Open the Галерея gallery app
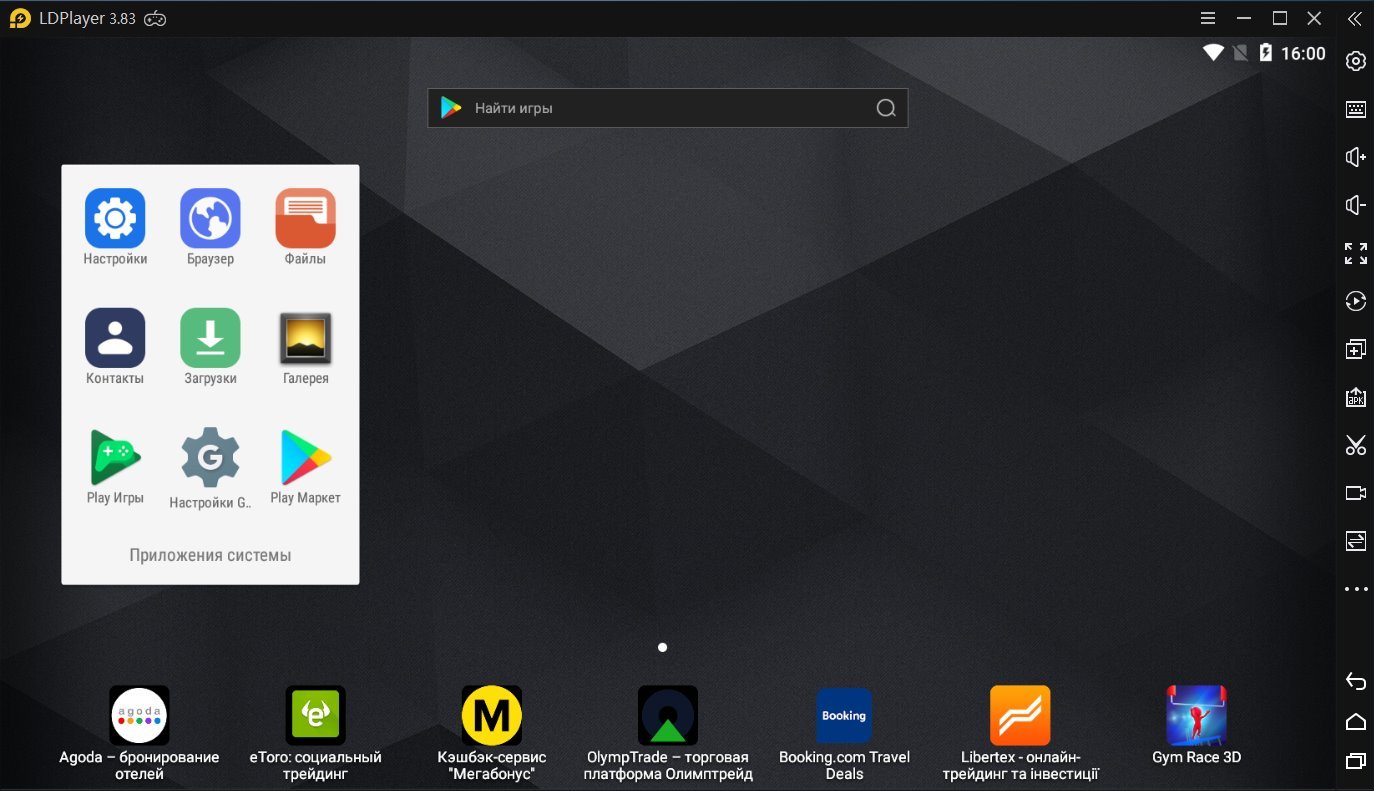 click(x=305, y=338)
